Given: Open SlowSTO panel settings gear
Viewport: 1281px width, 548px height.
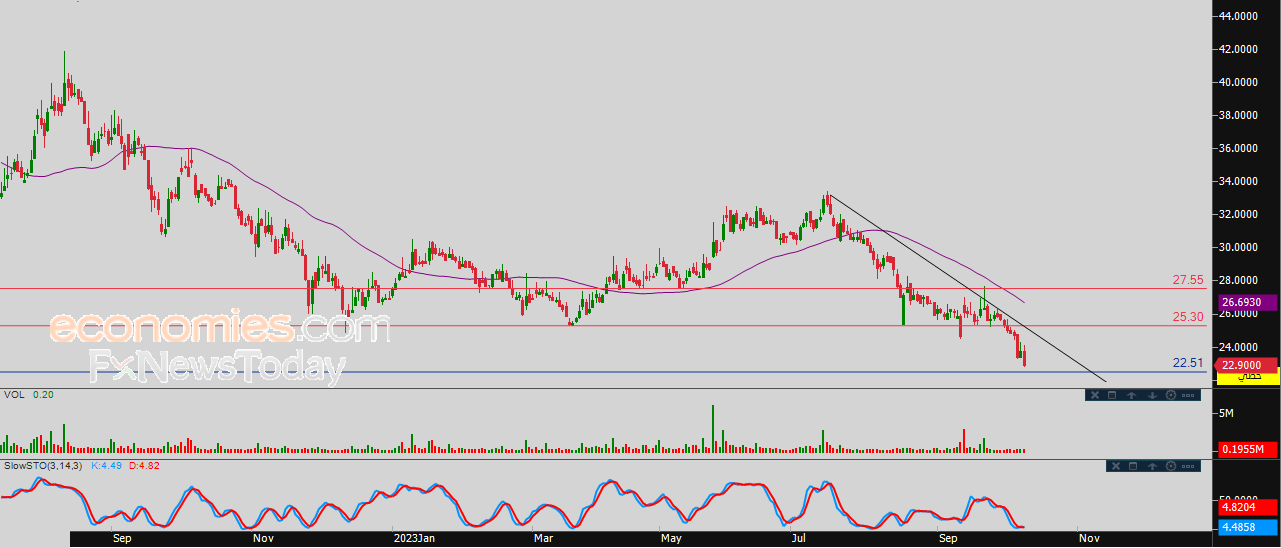Looking at the screenshot, I should 1171,466.
